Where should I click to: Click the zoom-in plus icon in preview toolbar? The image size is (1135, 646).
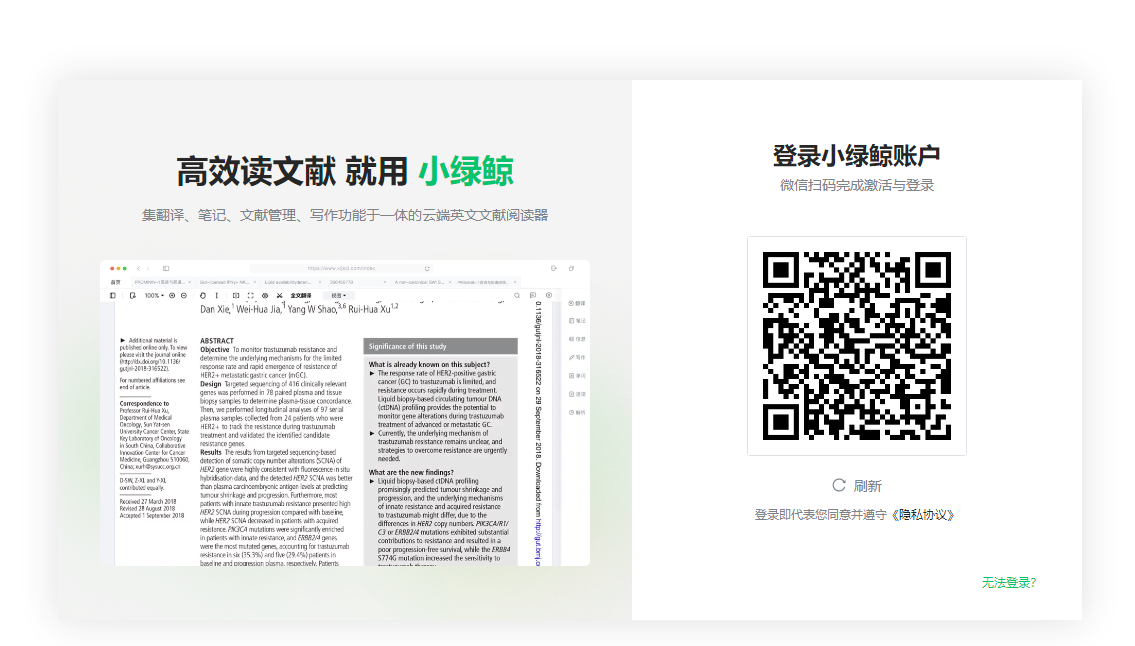172,295
